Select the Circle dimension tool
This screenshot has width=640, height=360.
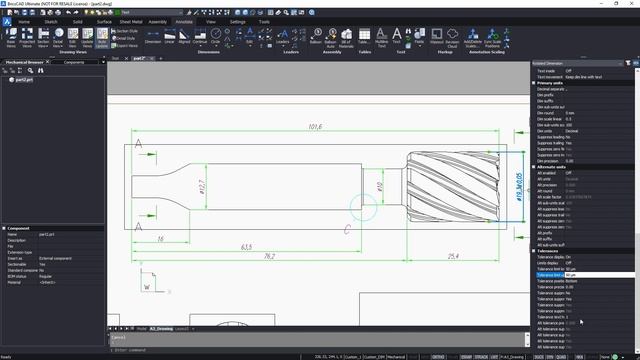(216, 36)
